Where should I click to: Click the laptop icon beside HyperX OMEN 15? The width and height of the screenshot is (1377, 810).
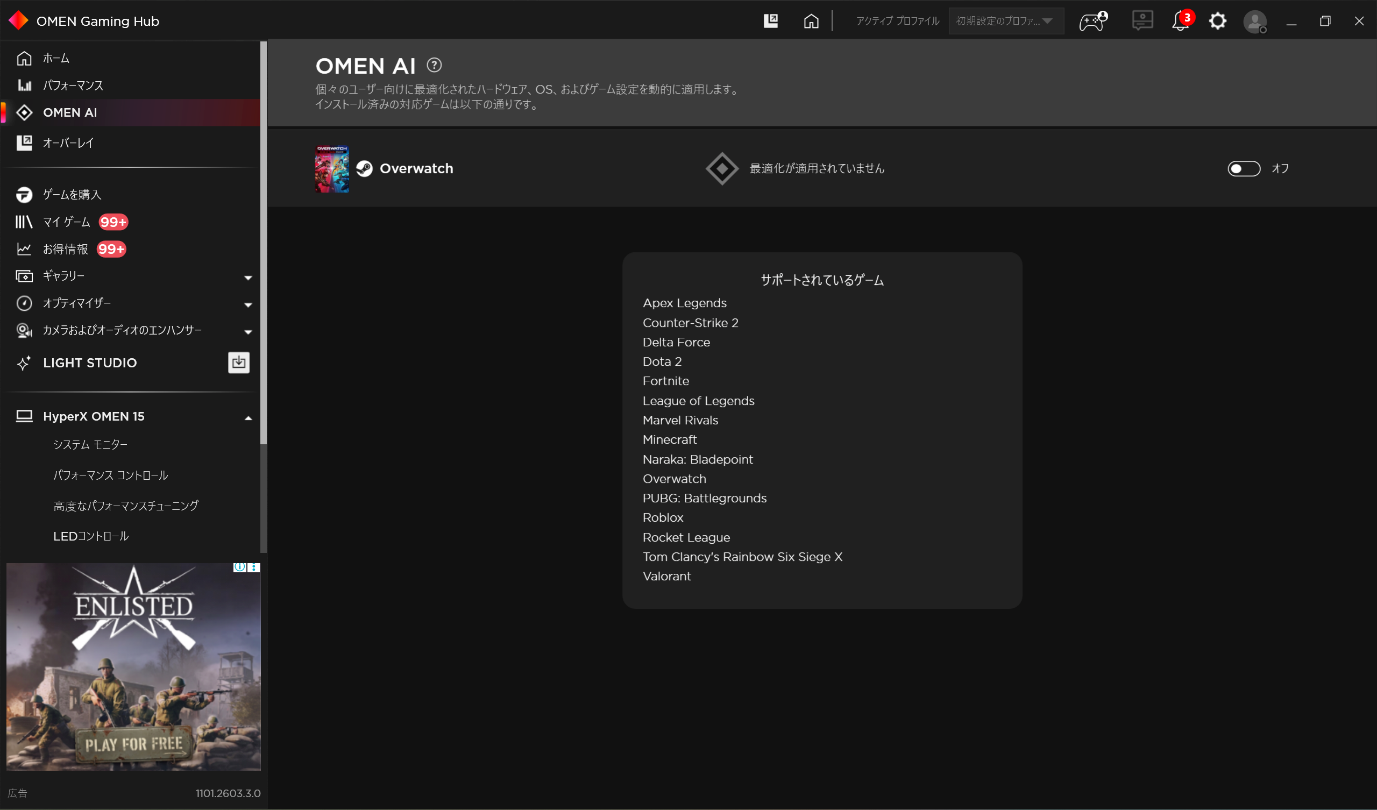pos(24,416)
